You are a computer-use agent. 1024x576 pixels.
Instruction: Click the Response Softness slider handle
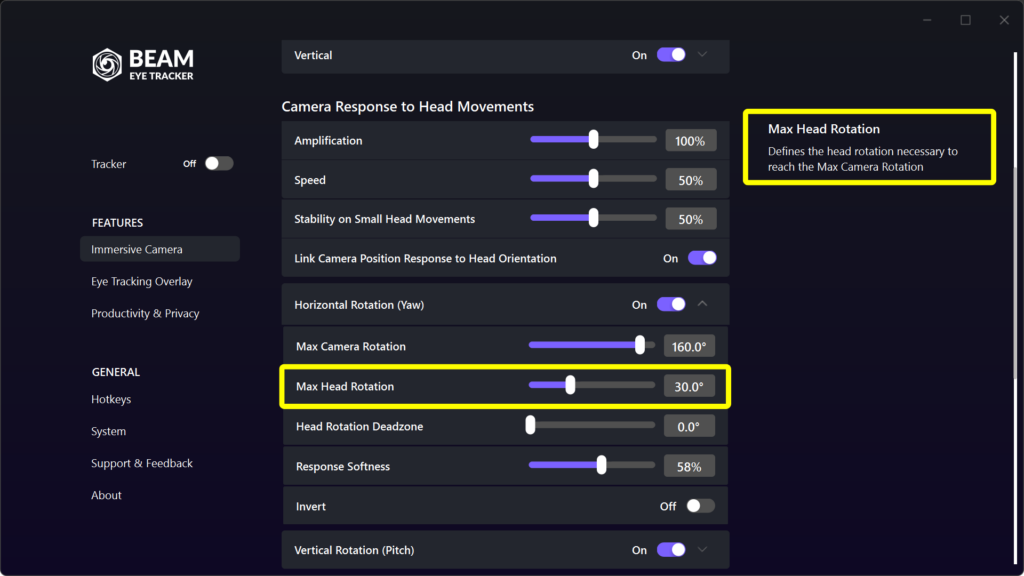(x=601, y=465)
